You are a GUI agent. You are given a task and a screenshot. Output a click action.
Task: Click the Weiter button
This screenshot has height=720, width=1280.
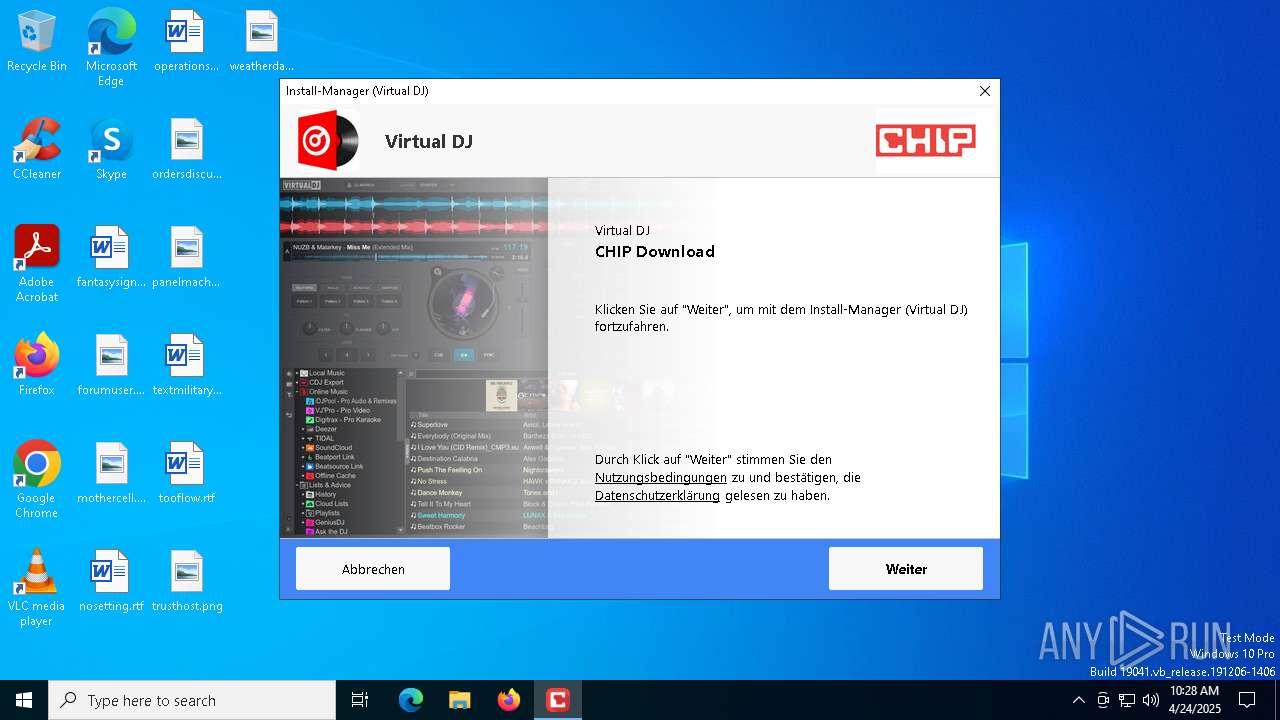click(x=905, y=569)
